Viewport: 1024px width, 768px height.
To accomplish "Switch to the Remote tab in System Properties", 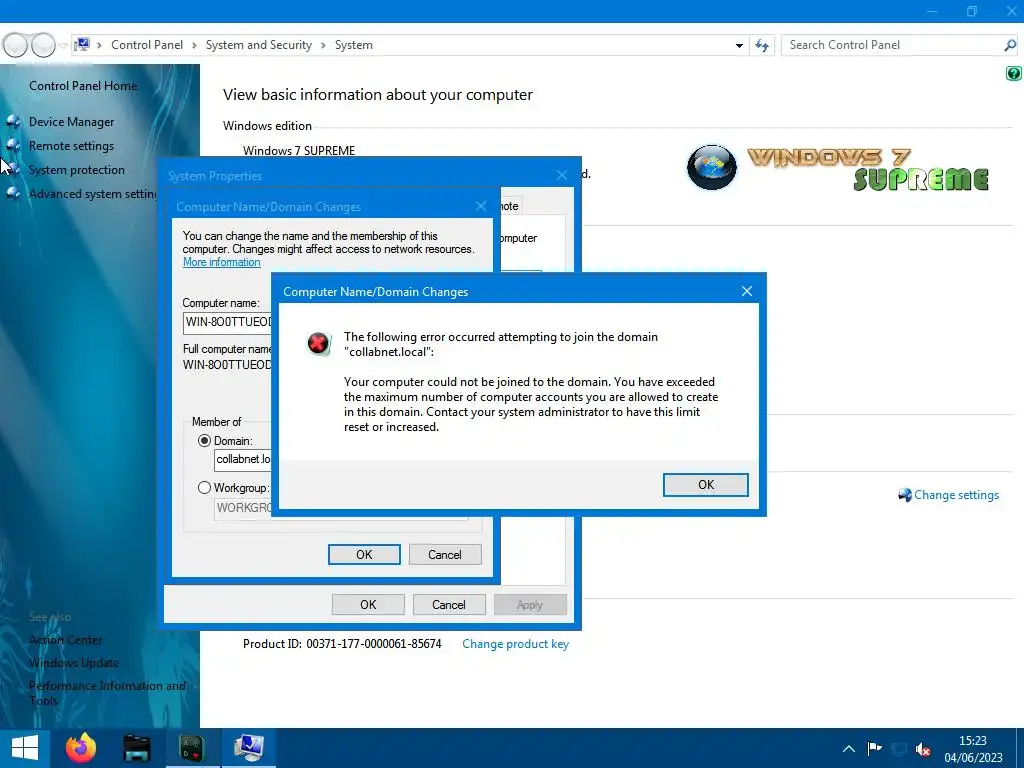I will click(511, 206).
